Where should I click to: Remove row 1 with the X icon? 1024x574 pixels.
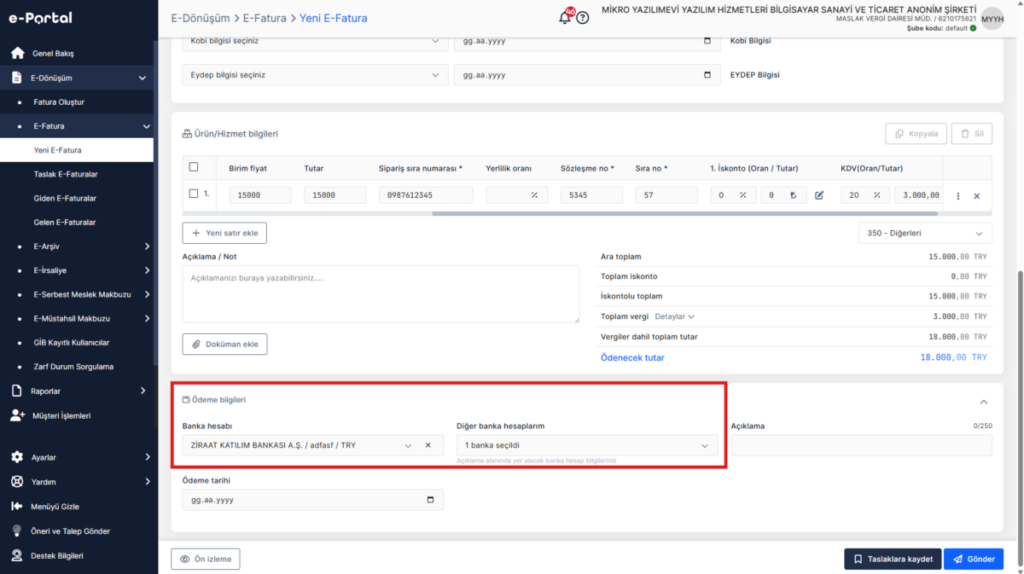click(977, 196)
